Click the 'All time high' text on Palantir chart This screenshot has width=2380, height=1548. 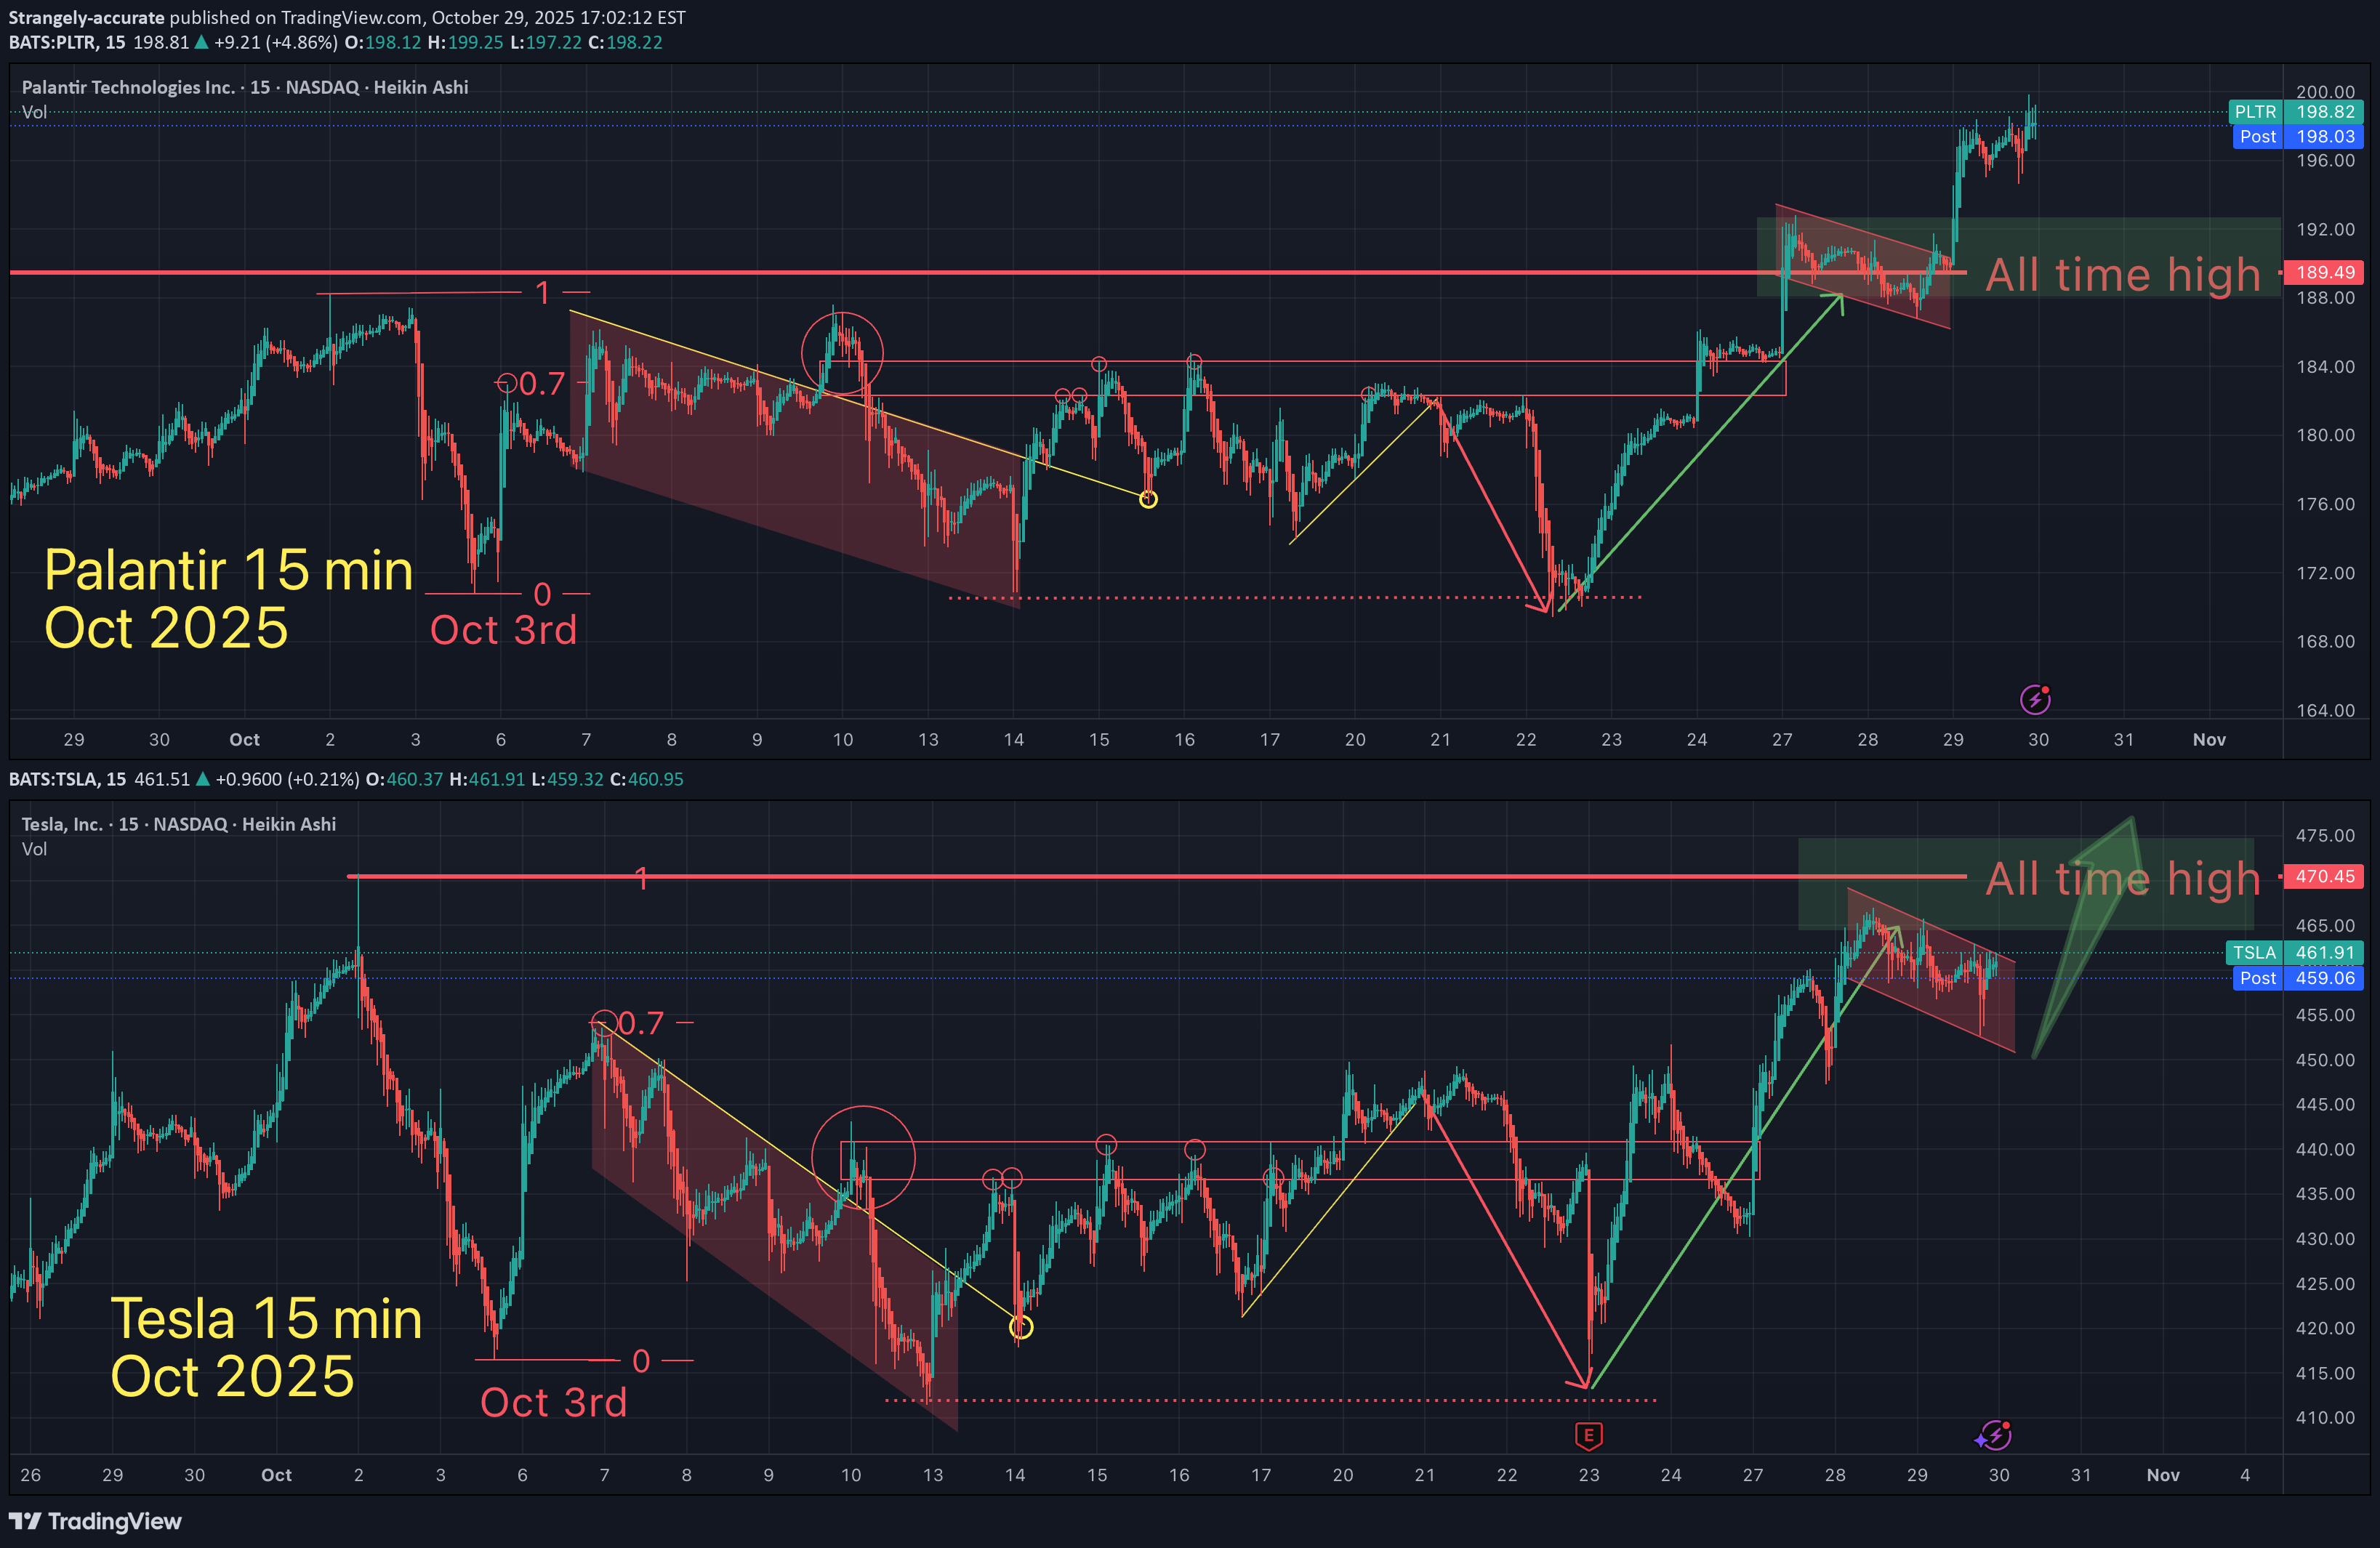(2122, 274)
